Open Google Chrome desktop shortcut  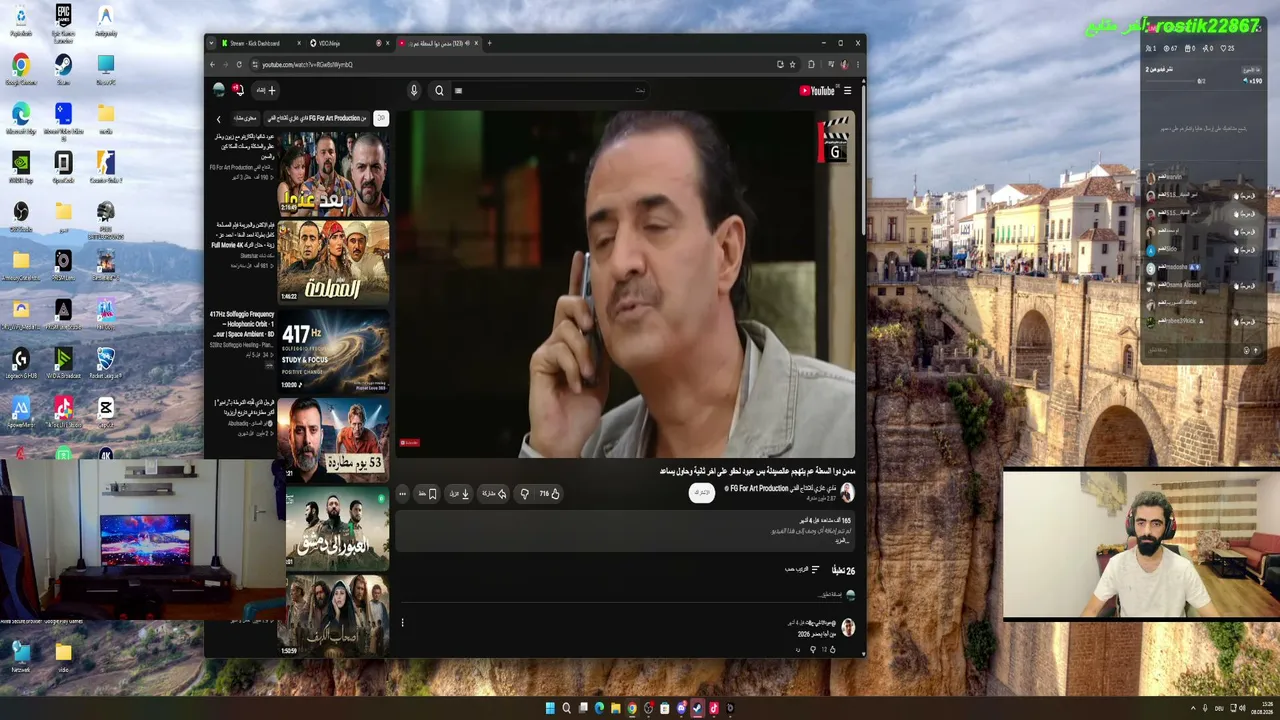[x=21, y=69]
